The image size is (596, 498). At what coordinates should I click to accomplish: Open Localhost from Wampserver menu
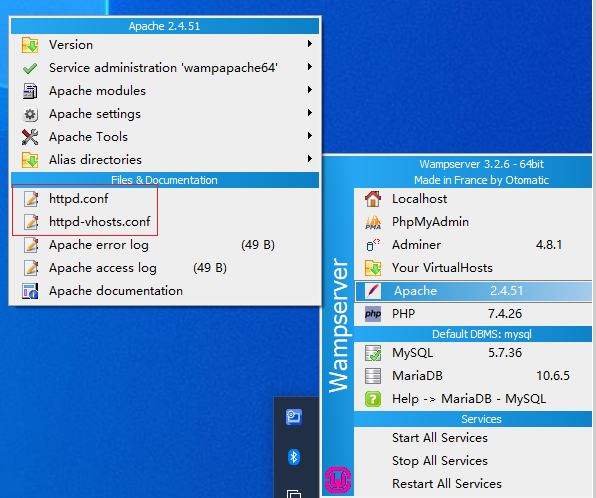pyautogui.click(x=473, y=199)
